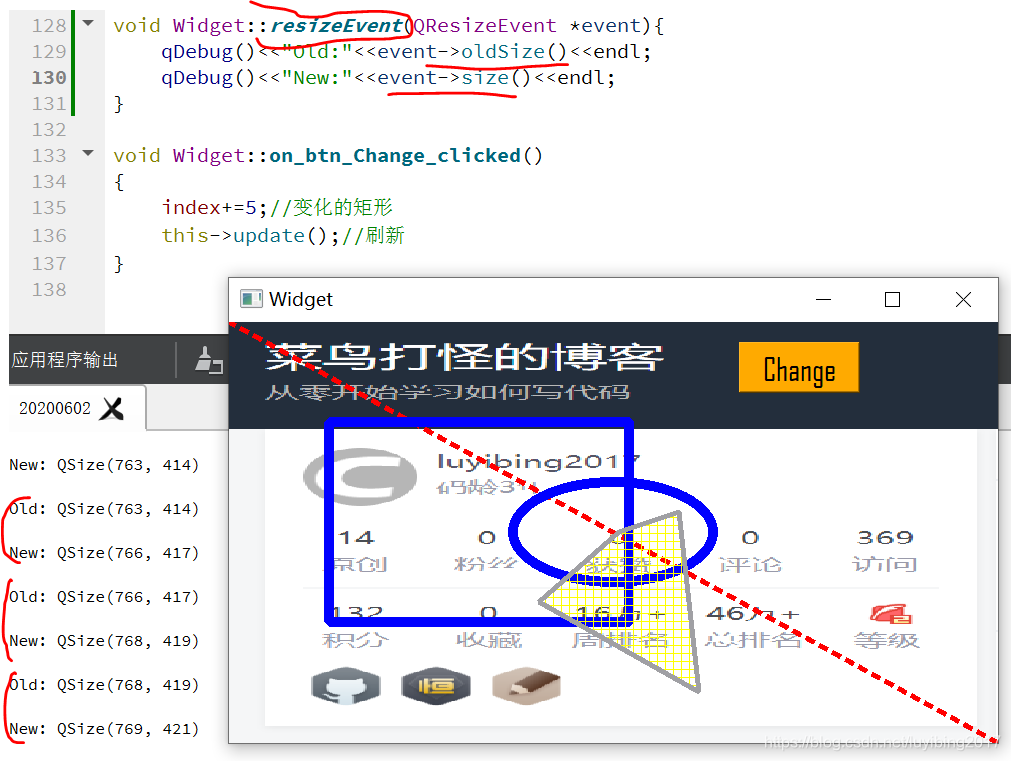Image resolution: width=1011 pixels, height=761 pixels.
Task: Click index+=5 statement on line 135
Action: pos(214,208)
